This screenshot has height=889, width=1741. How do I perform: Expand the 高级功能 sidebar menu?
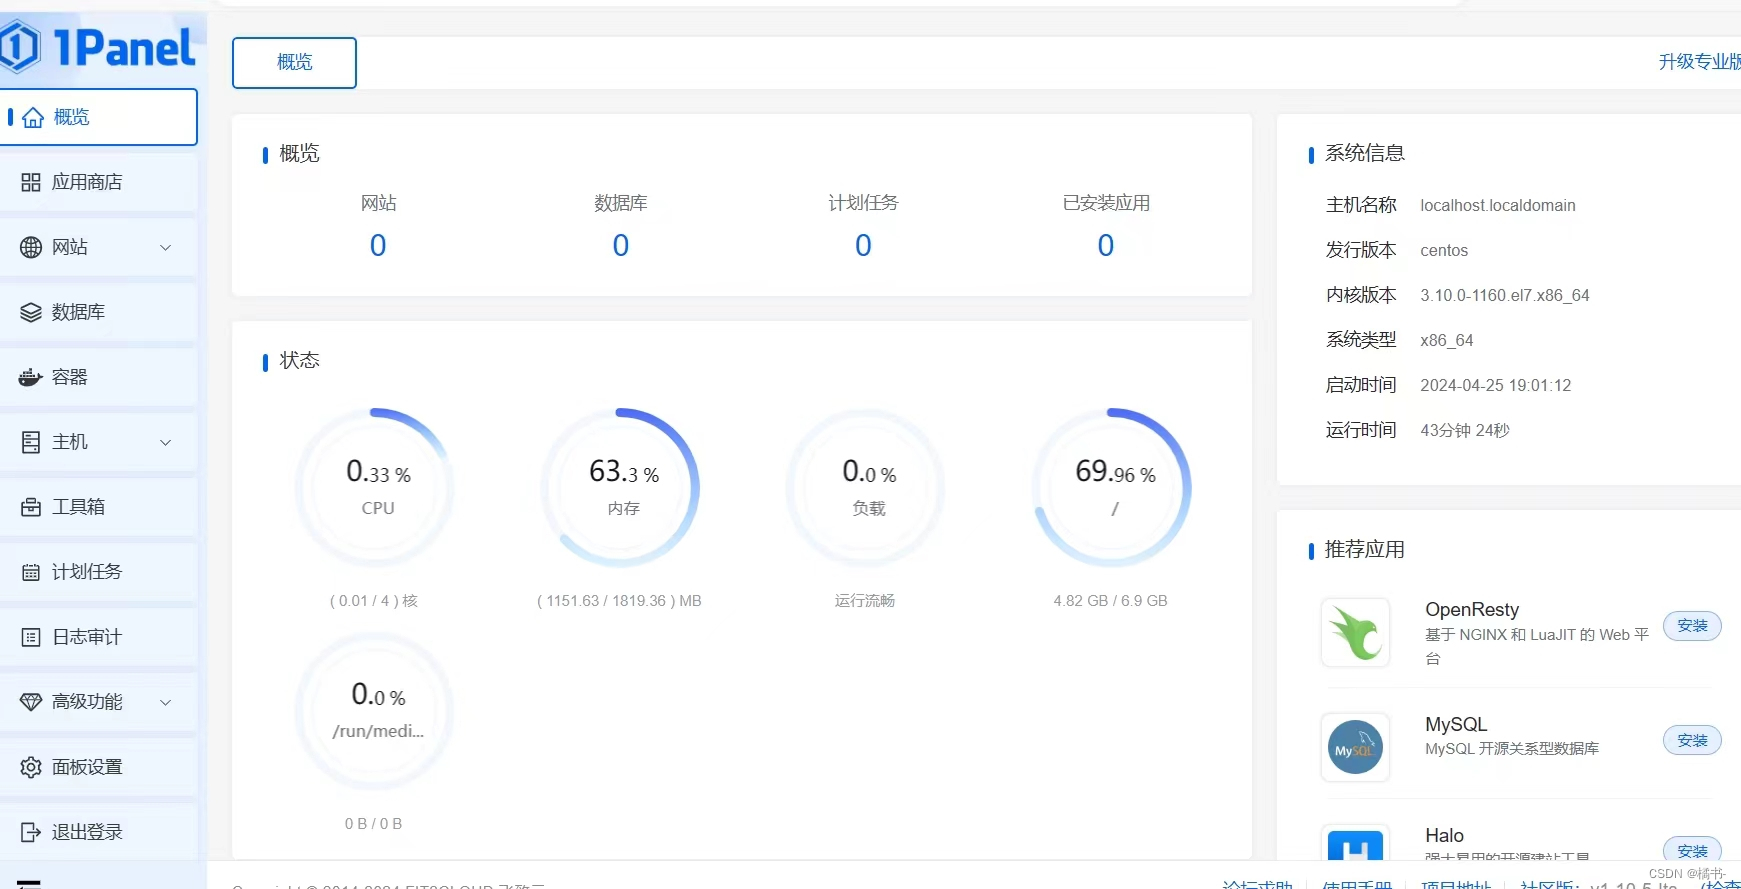click(x=166, y=702)
